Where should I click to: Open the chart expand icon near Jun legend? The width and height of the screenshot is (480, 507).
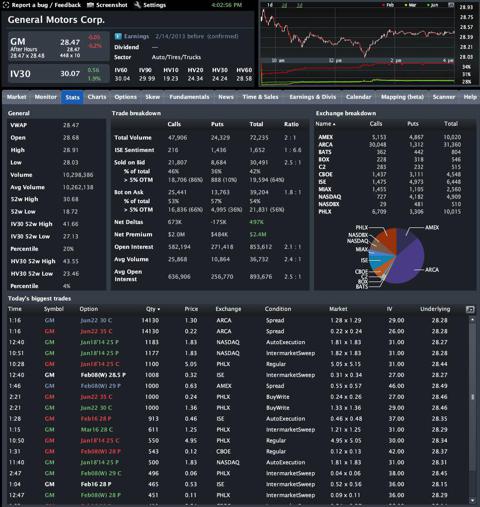click(451, 5)
